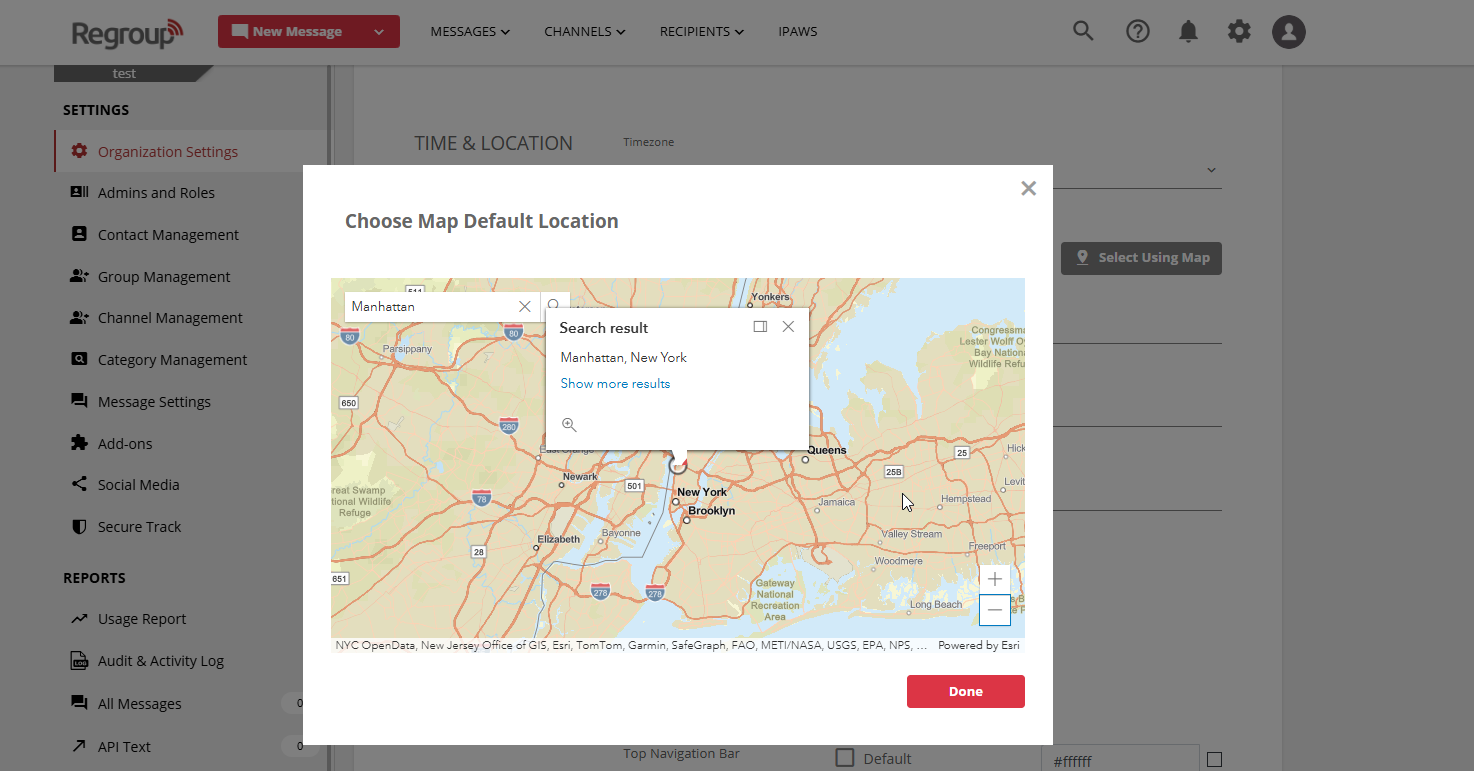Open the Messages menu
This screenshot has height=771, width=1474.
tap(470, 32)
